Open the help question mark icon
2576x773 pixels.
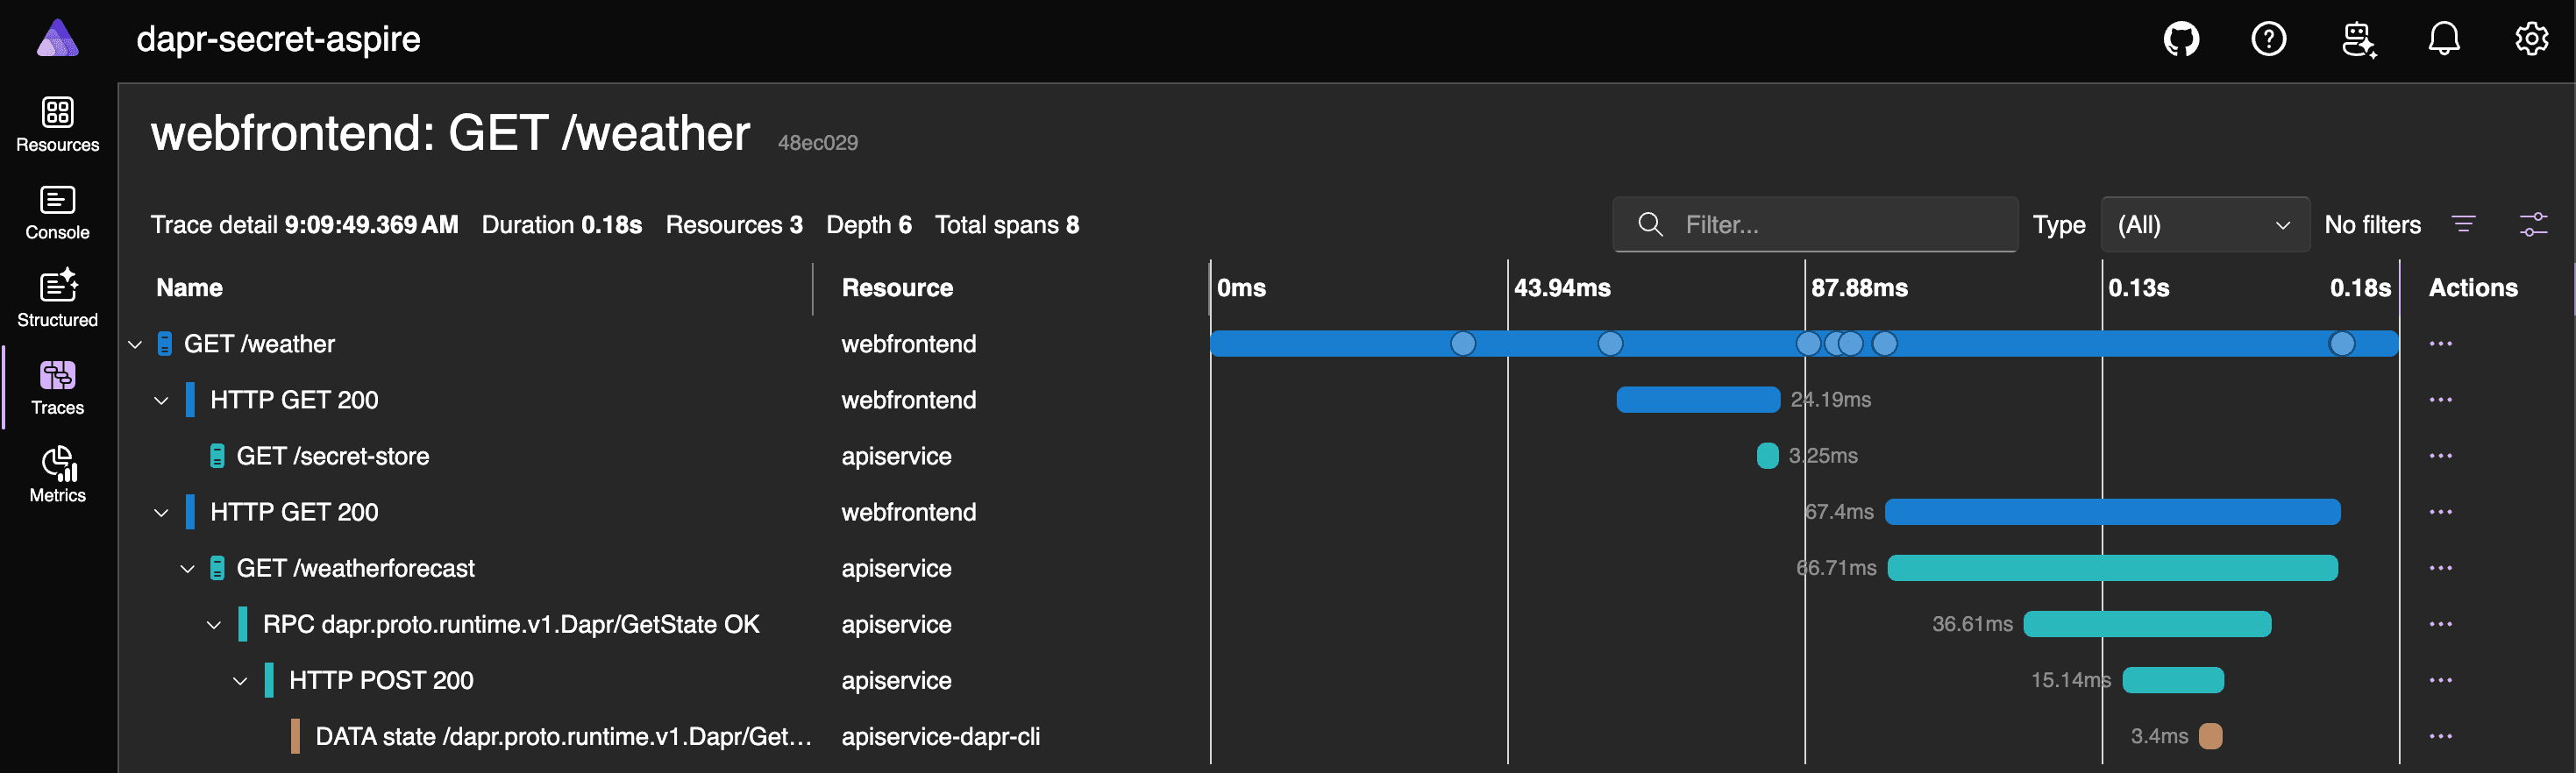[2268, 39]
